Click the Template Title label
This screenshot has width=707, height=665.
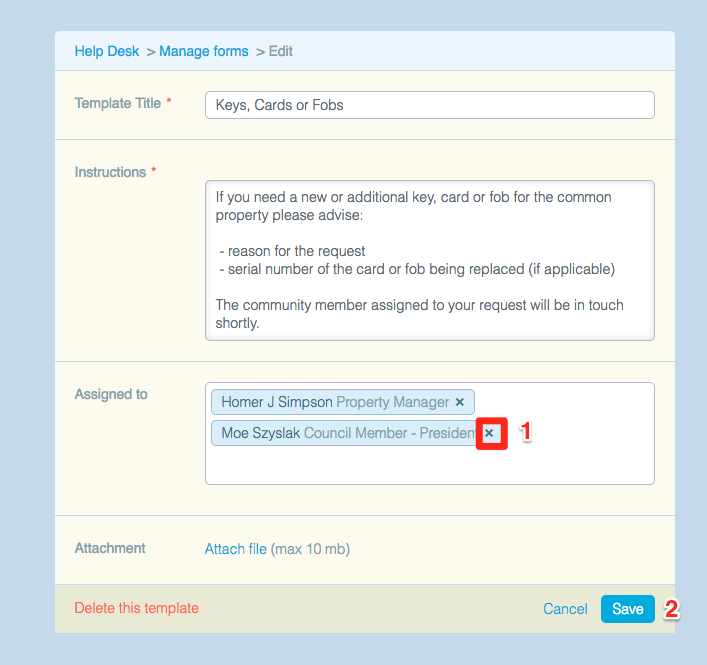(x=118, y=103)
